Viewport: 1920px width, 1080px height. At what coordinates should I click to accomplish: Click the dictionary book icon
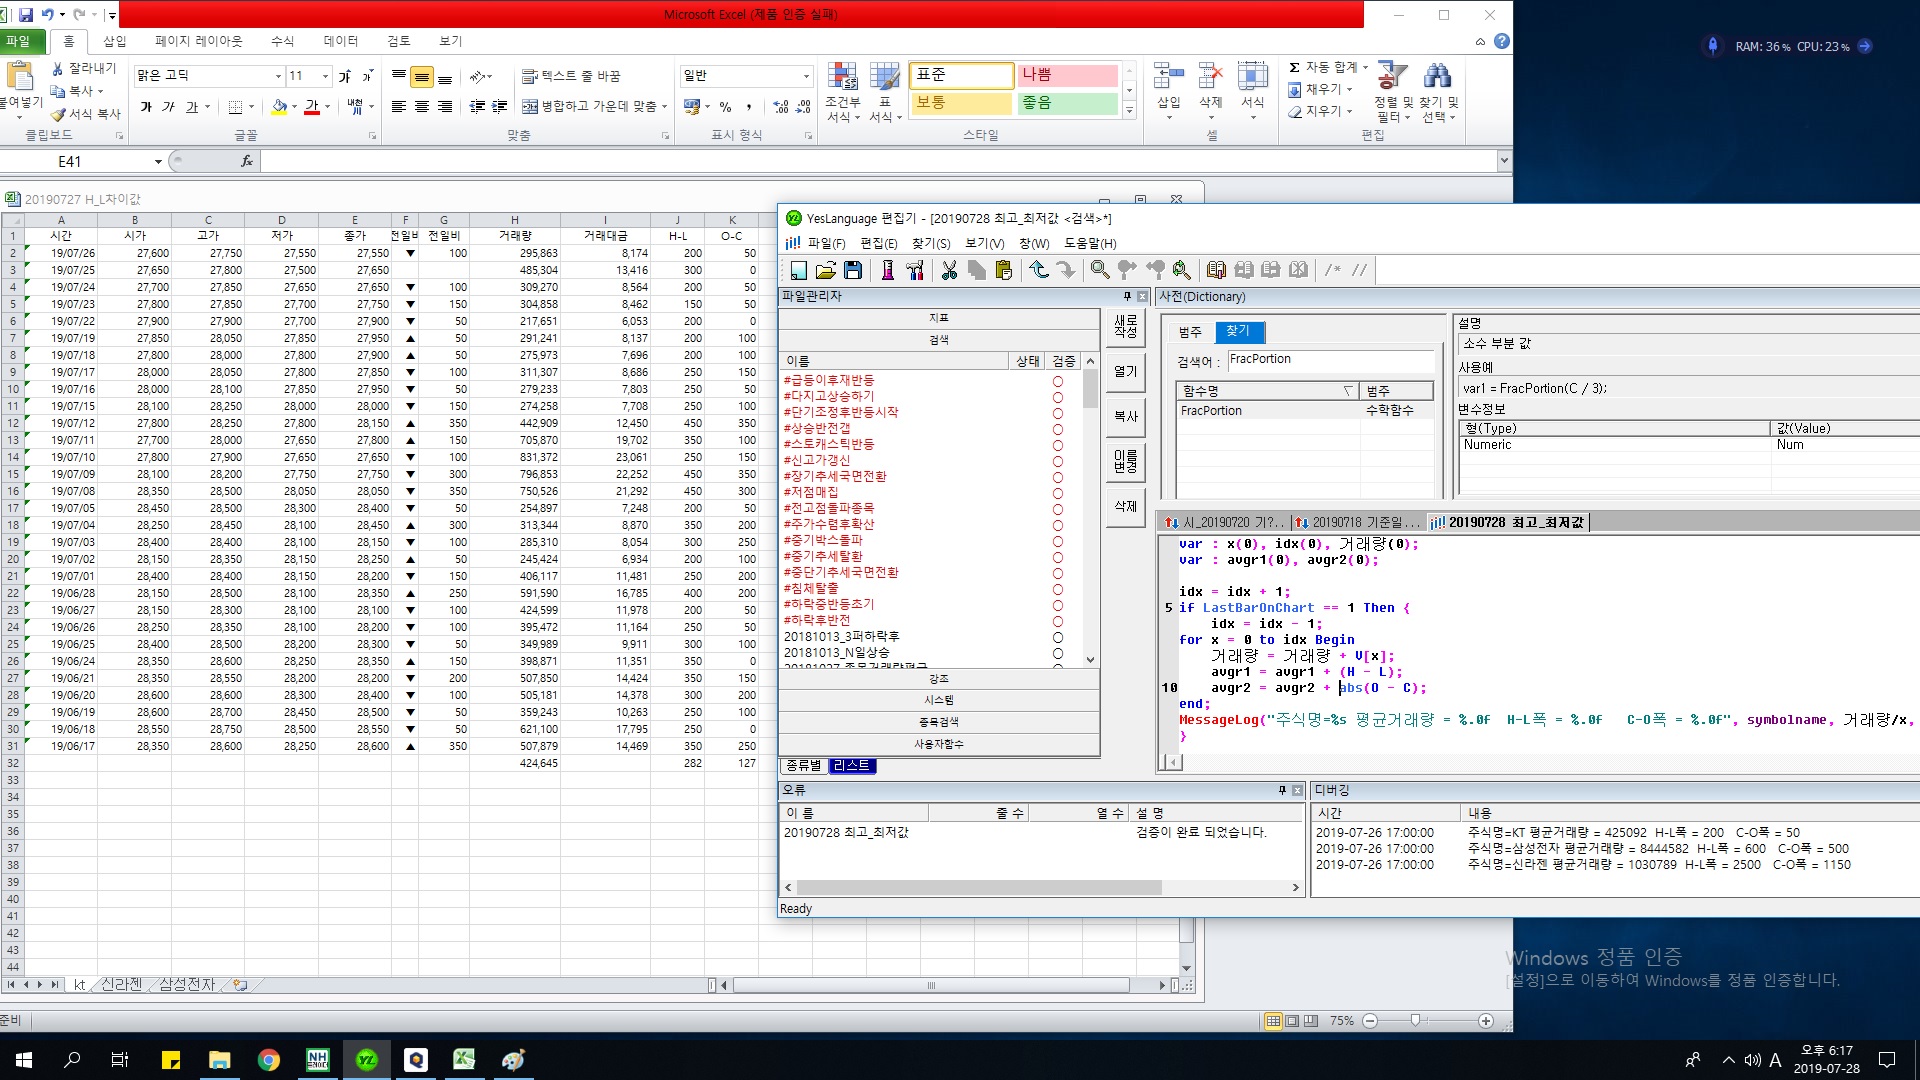coord(1216,270)
